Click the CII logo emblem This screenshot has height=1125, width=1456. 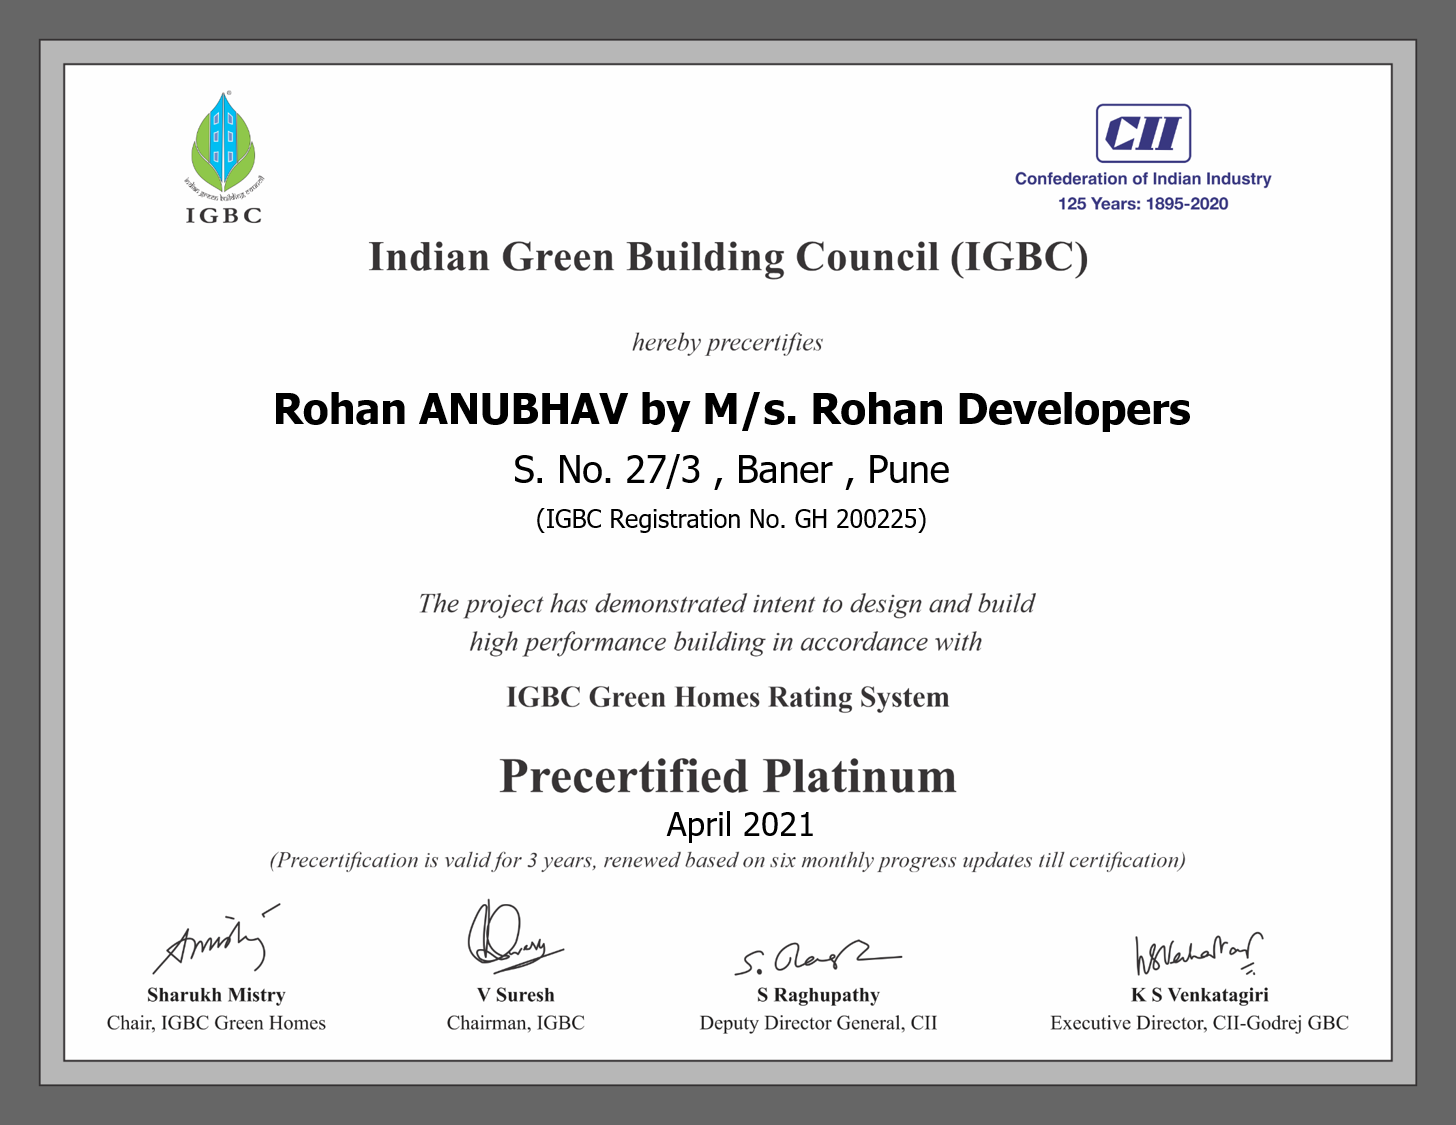[x=1143, y=133]
